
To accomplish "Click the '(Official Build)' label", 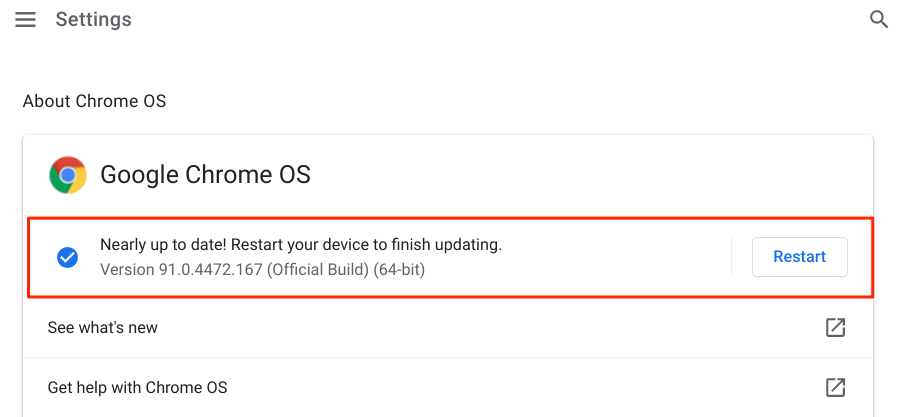I will [318, 270].
